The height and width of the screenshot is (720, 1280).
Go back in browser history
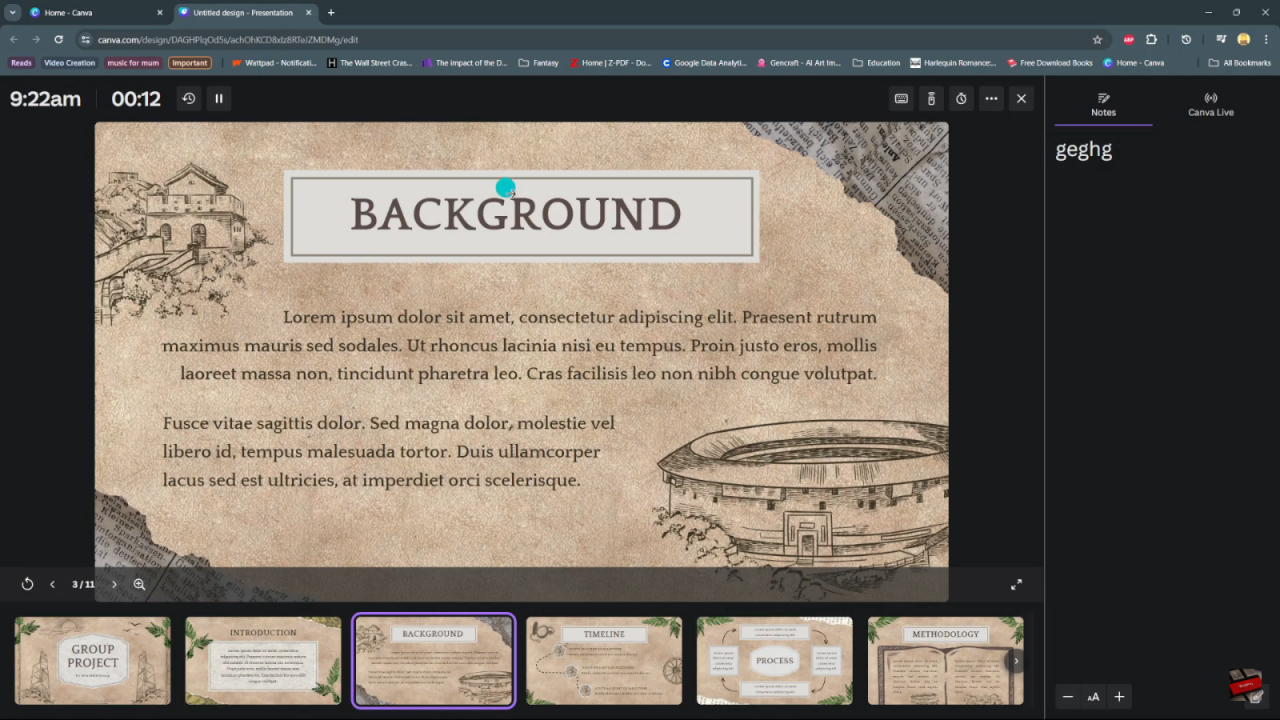pyautogui.click(x=13, y=39)
